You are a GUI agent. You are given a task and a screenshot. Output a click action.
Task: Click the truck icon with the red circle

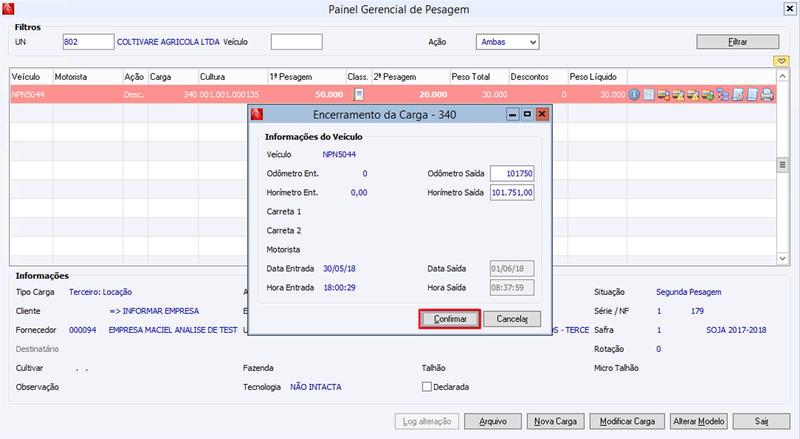[663, 94]
